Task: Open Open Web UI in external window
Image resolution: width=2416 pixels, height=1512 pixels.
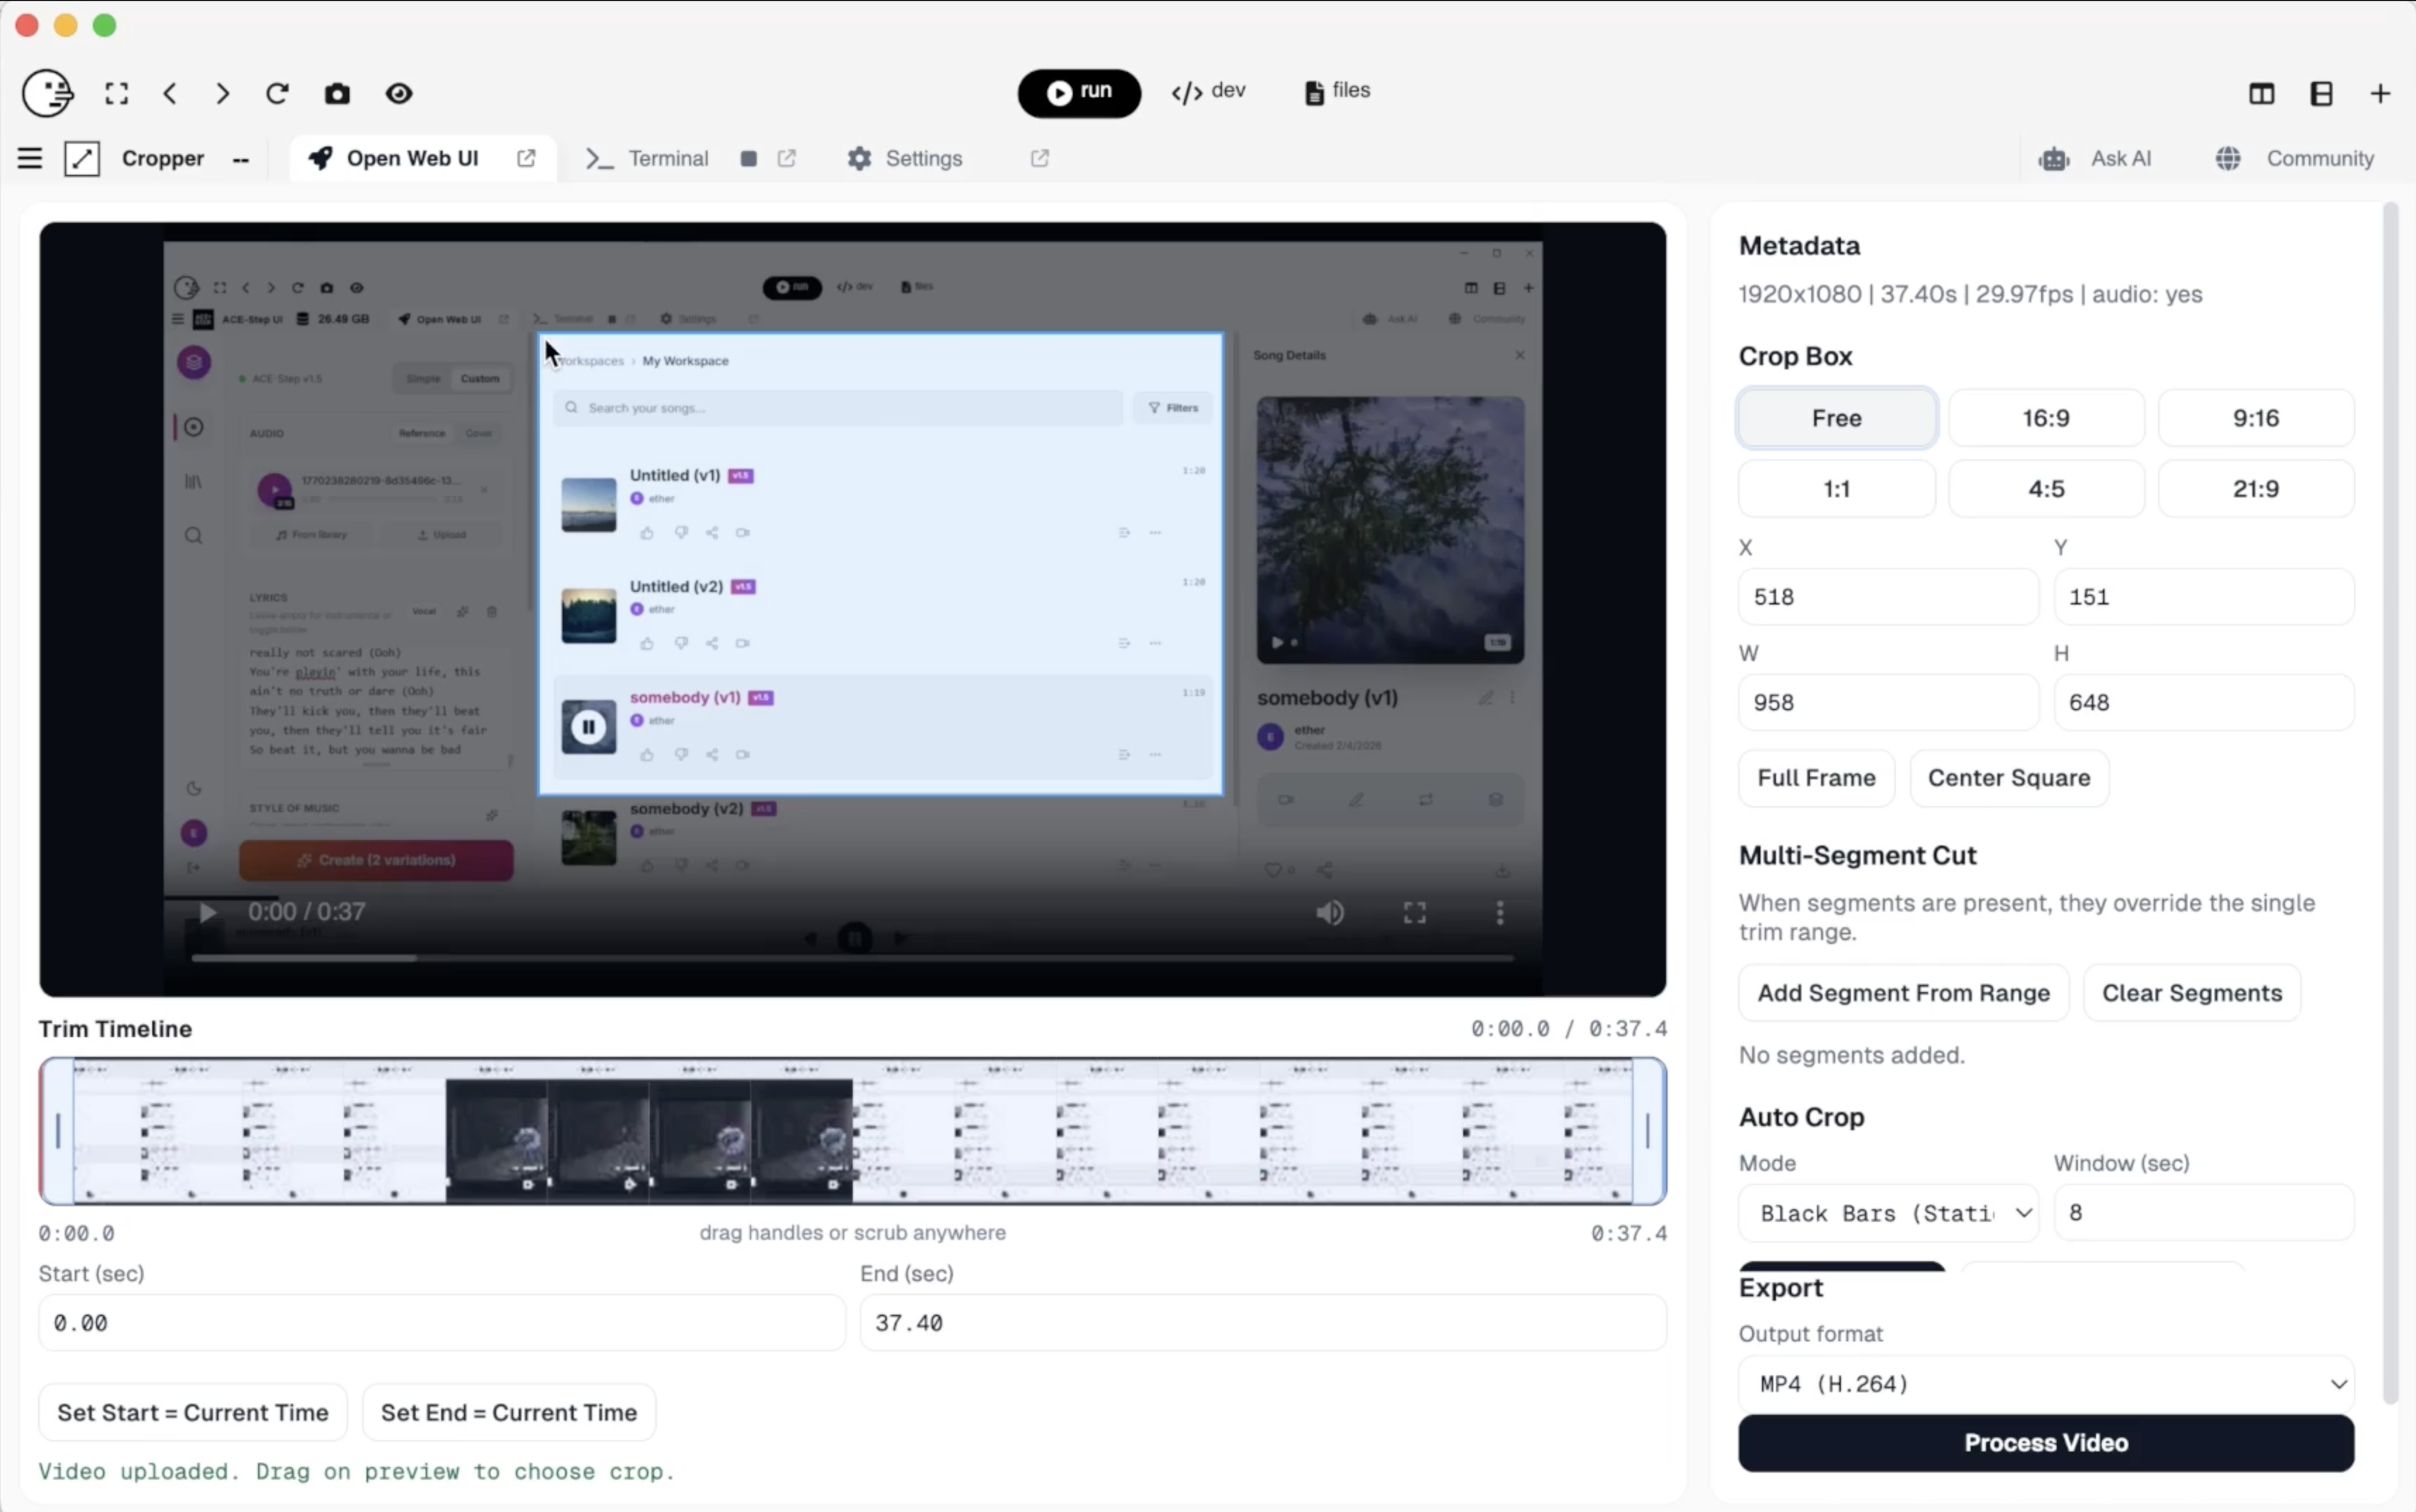Action: (x=526, y=158)
